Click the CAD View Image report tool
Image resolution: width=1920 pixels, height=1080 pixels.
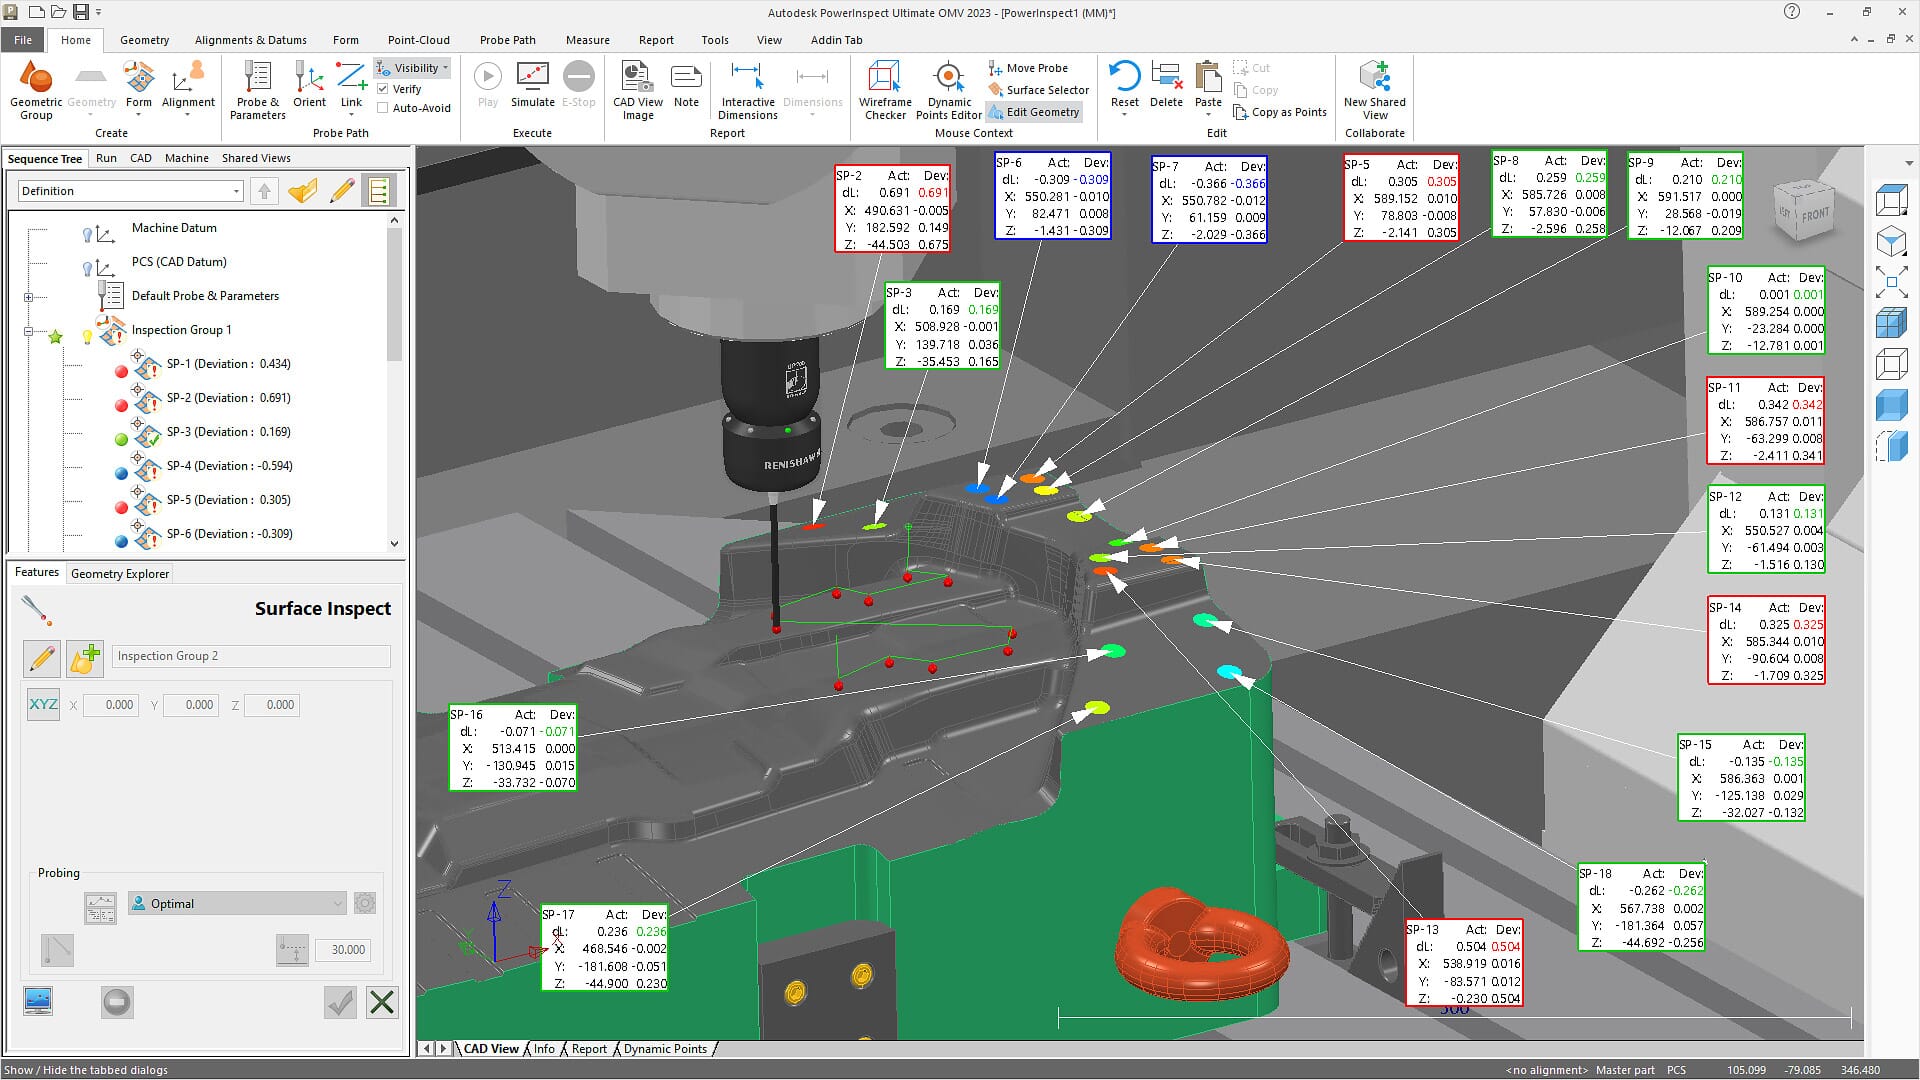pyautogui.click(x=637, y=88)
